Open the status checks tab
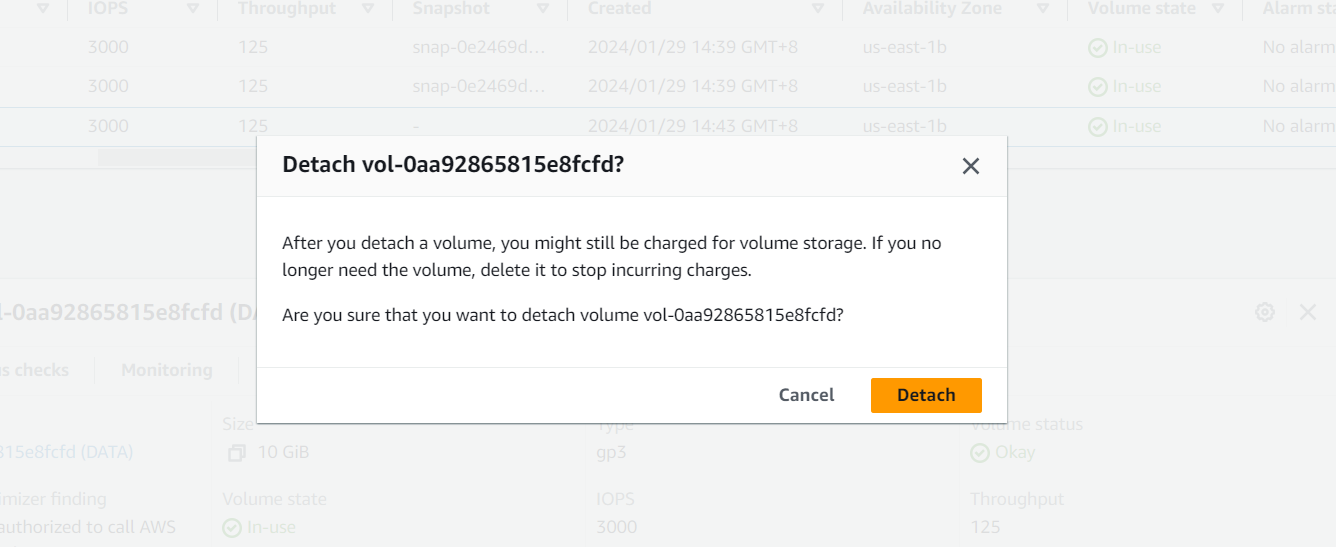This screenshot has height=547, width=1336. [35, 370]
